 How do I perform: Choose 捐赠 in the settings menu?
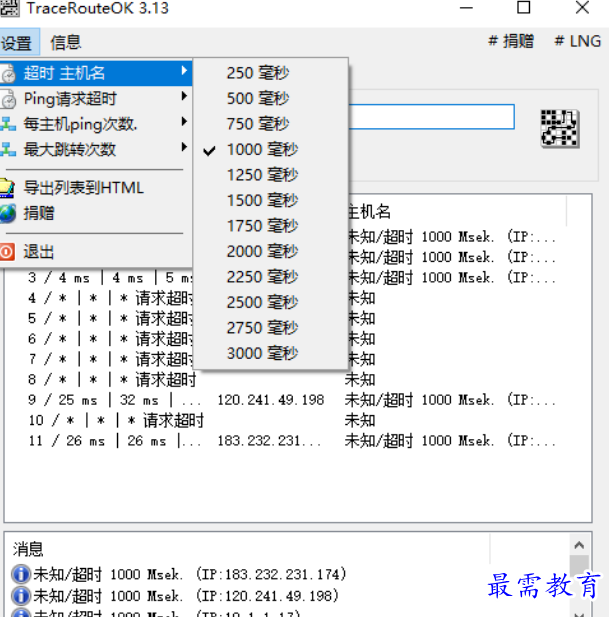click(96, 213)
